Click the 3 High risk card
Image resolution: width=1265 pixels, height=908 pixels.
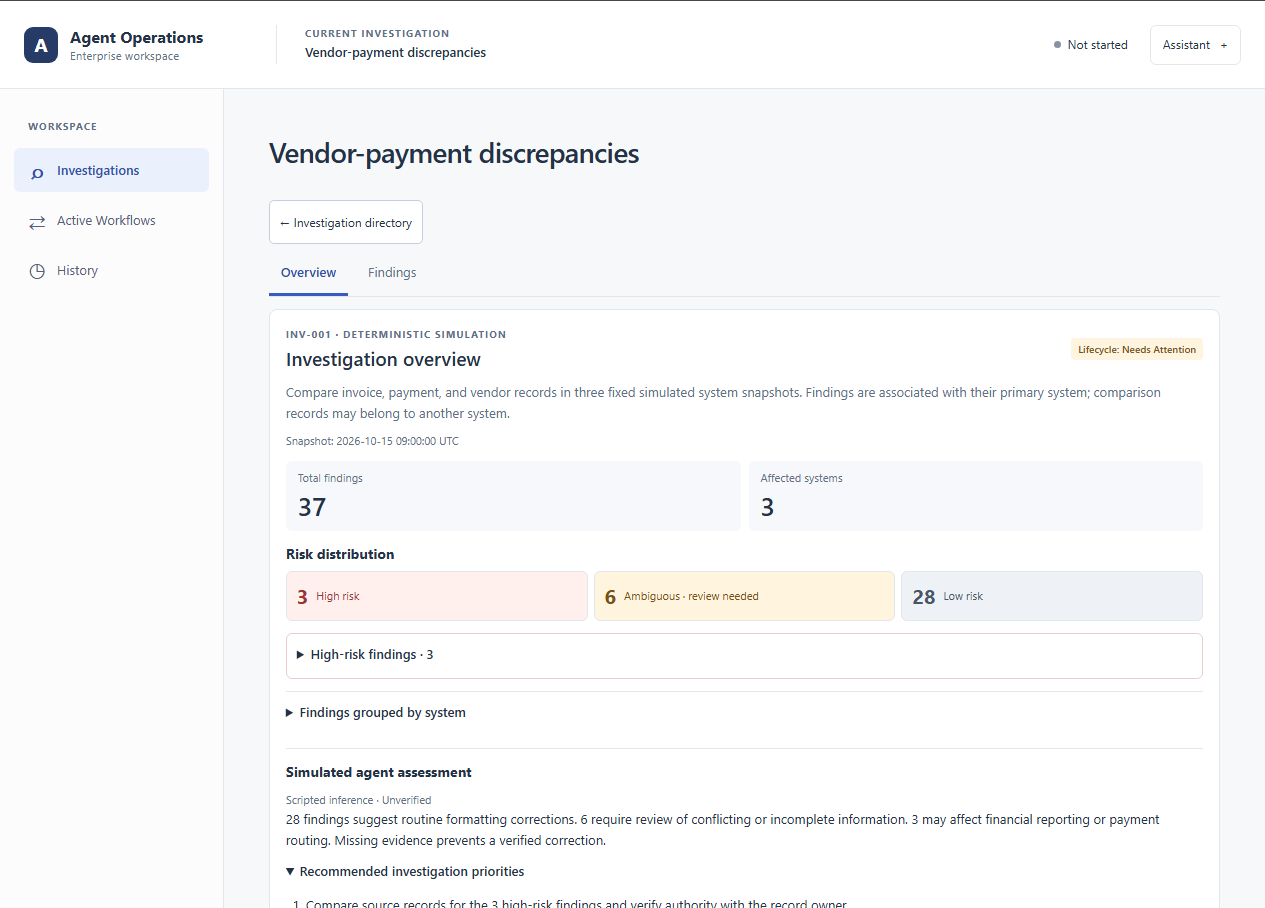click(x=437, y=596)
